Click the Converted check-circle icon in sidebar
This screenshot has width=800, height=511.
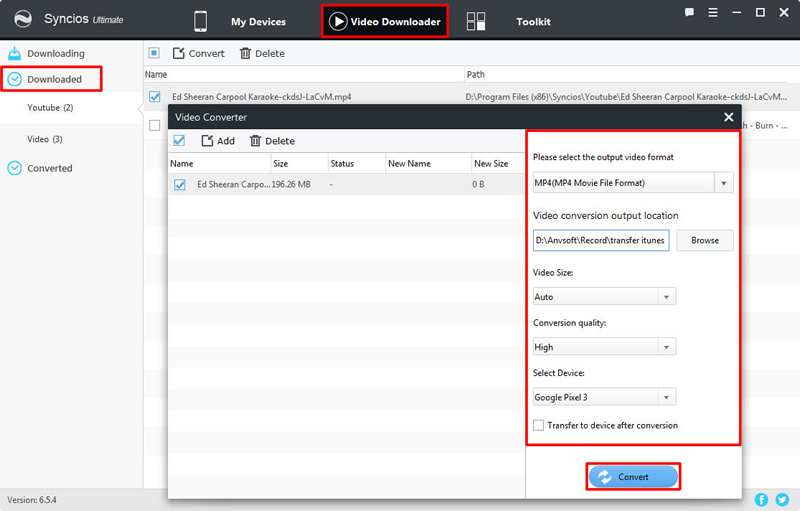click(15, 168)
